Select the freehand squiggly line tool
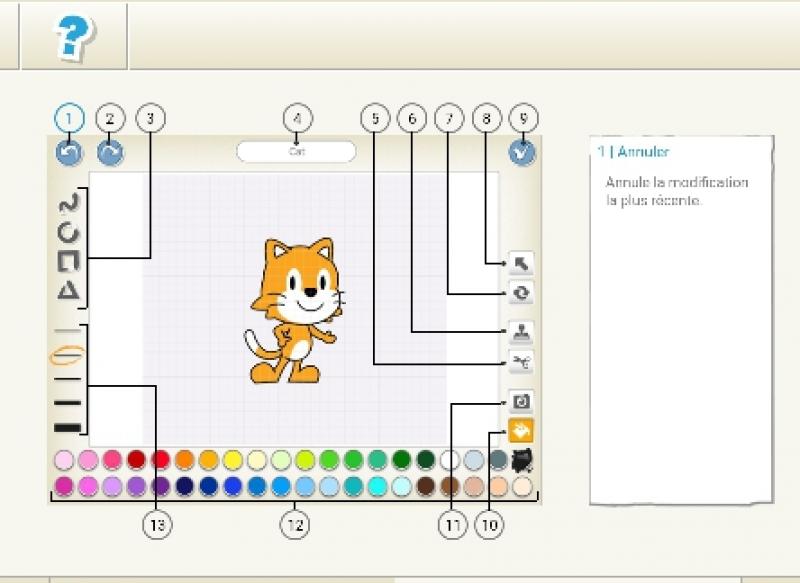800x583 pixels. (69, 203)
